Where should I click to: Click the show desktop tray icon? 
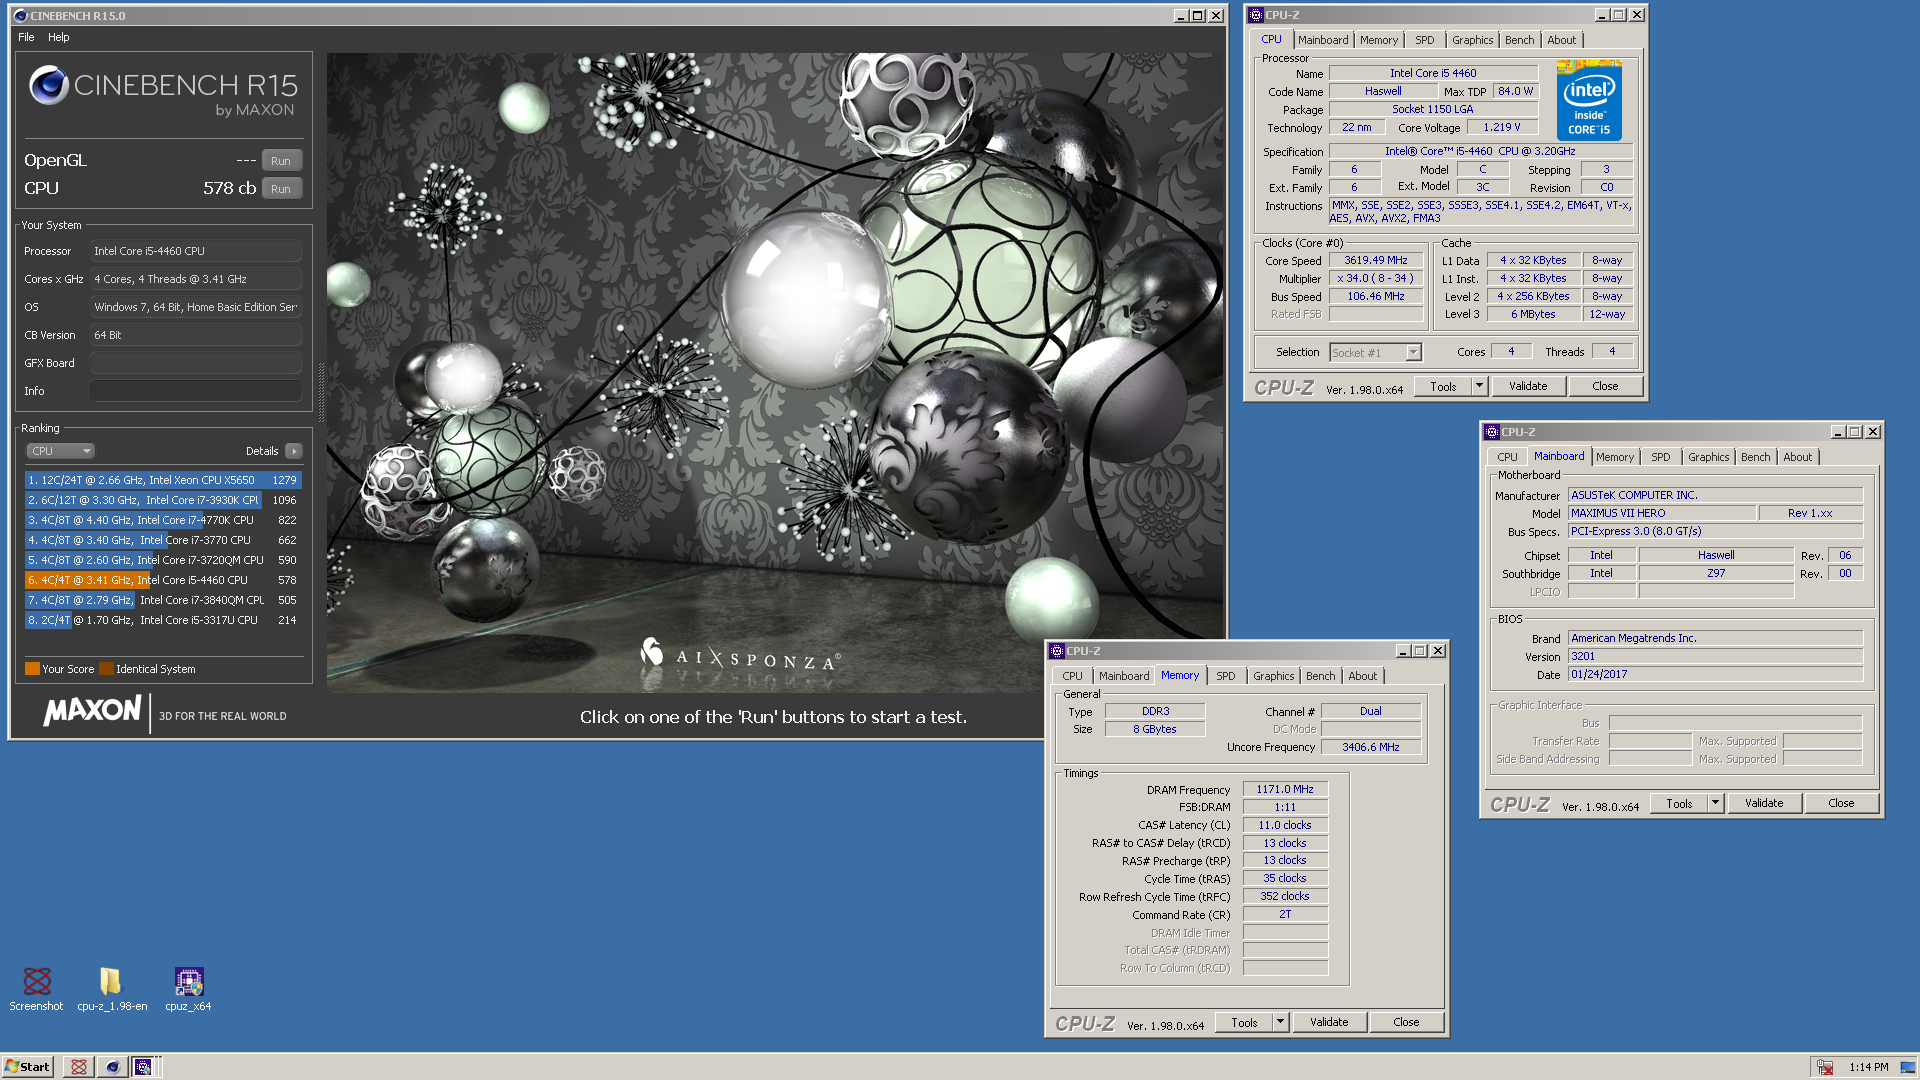[1908, 1067]
